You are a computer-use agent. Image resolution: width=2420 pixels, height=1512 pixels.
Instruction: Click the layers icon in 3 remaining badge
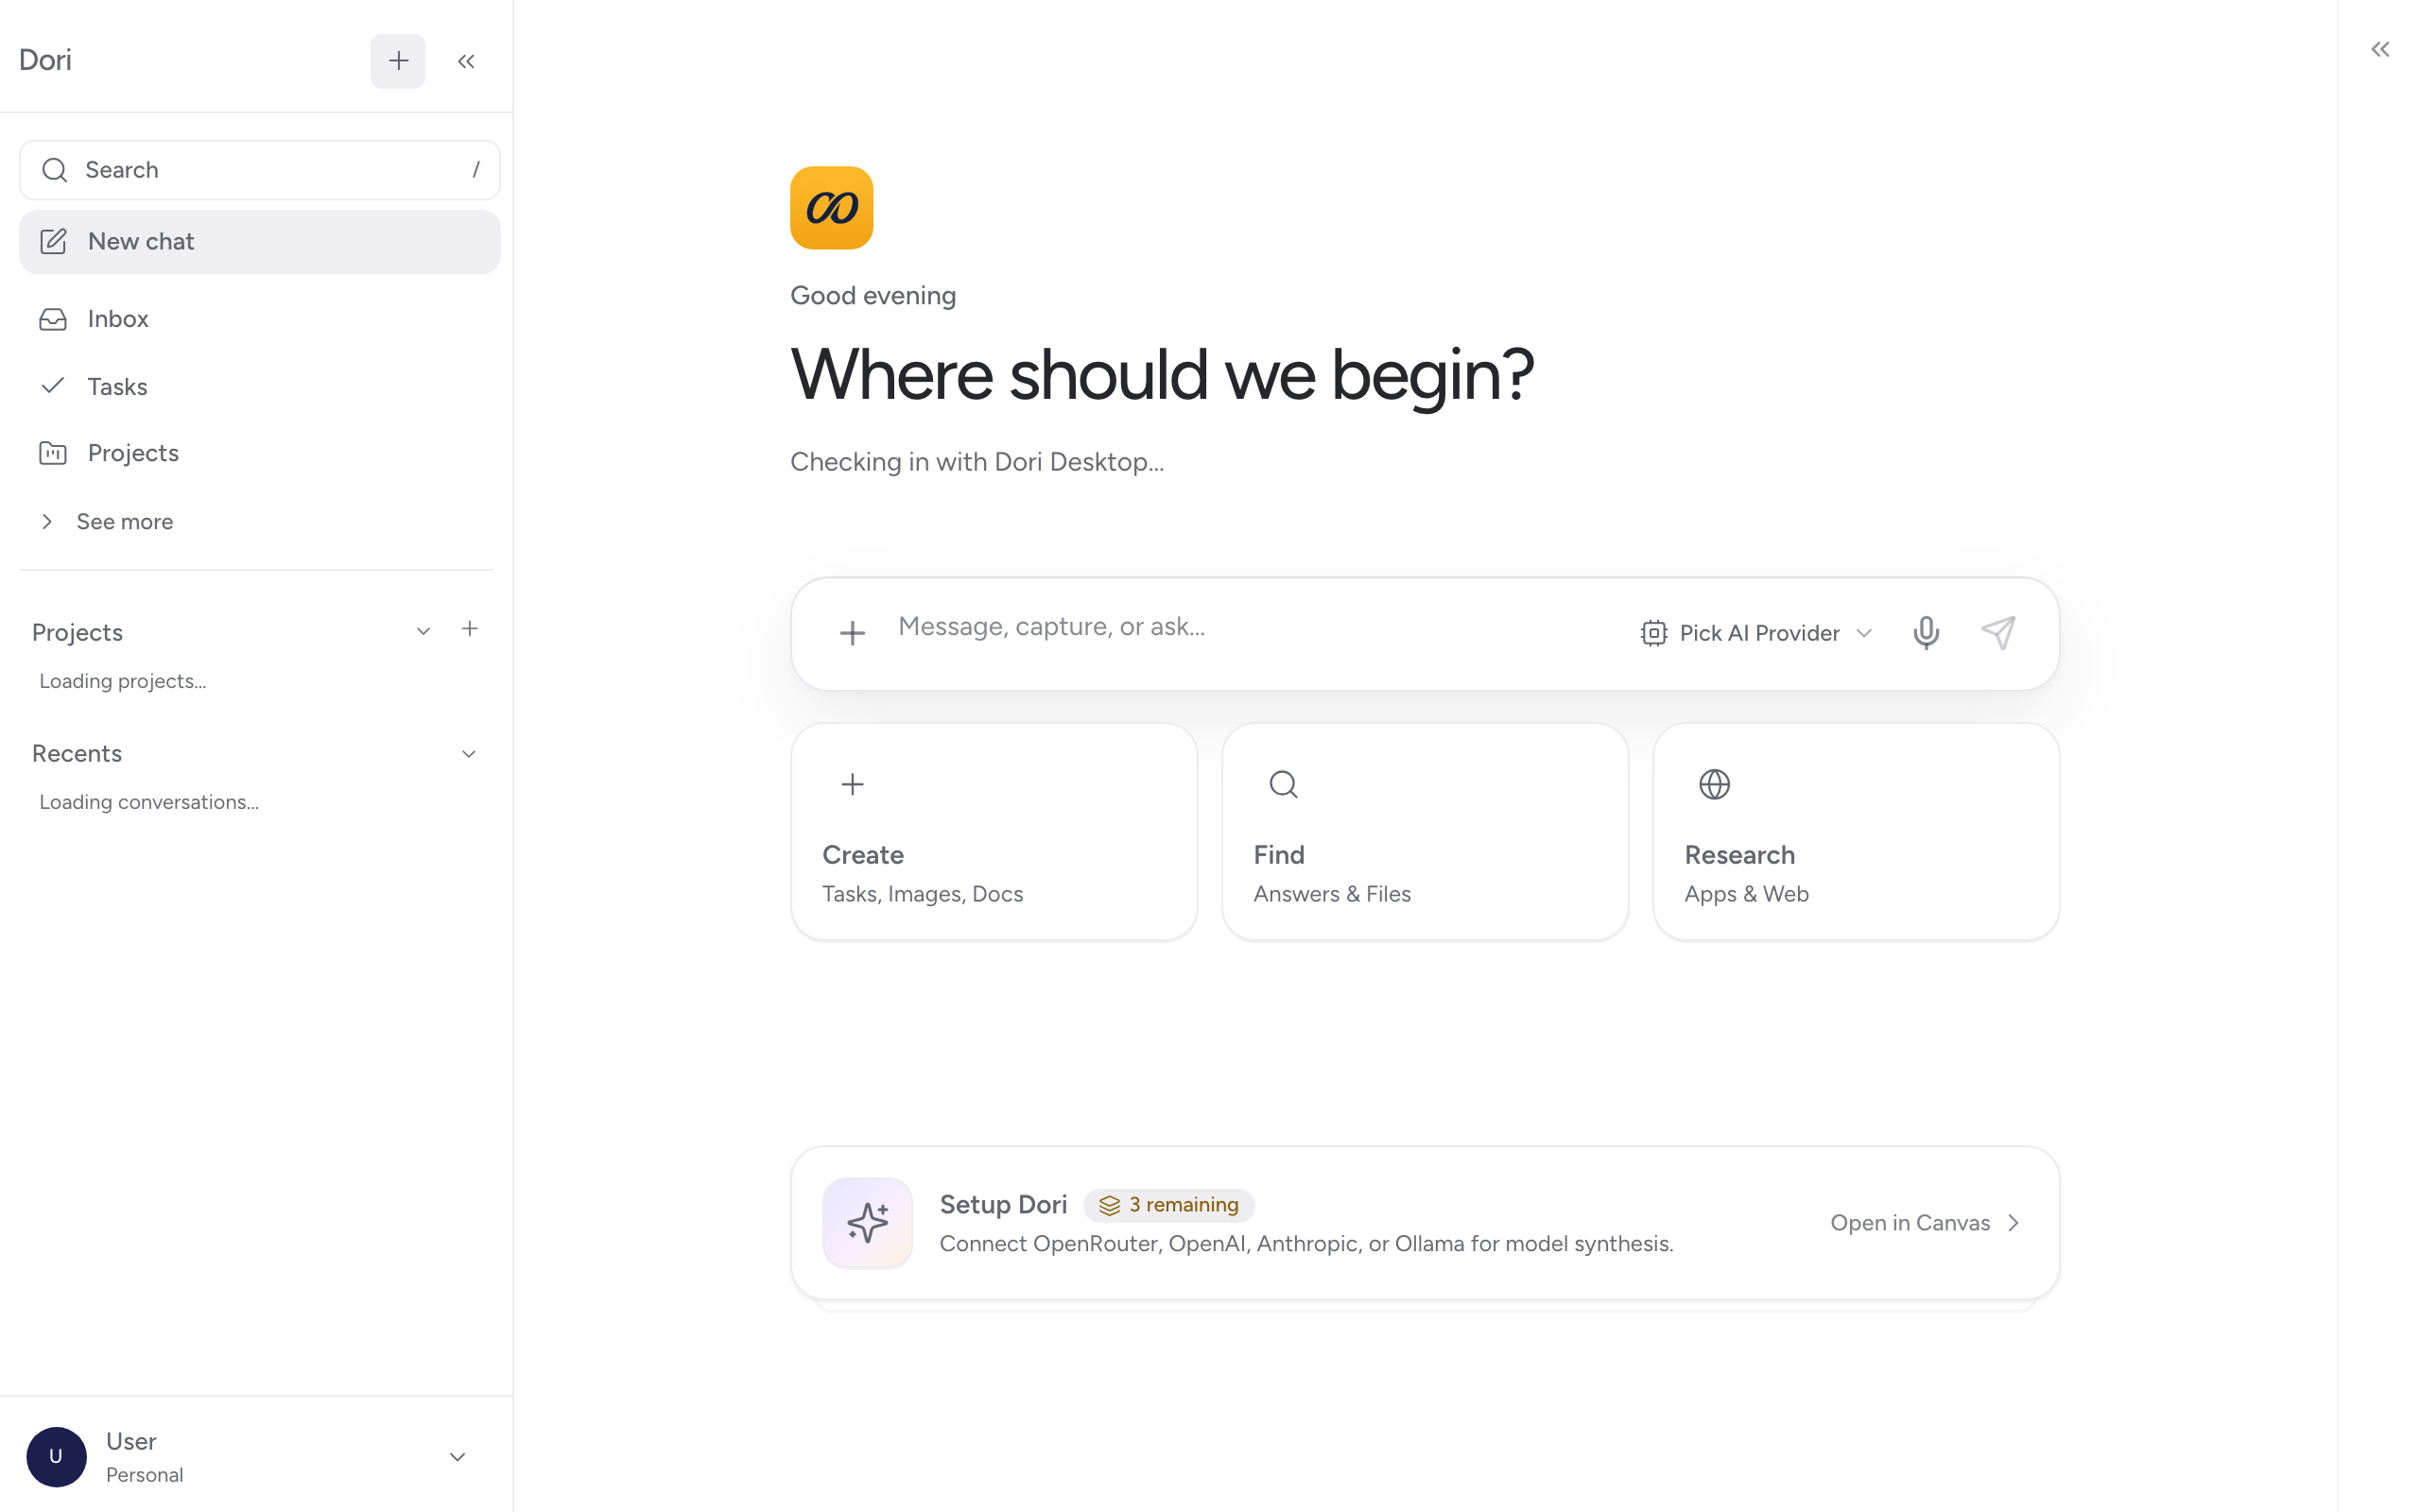[x=1110, y=1206]
